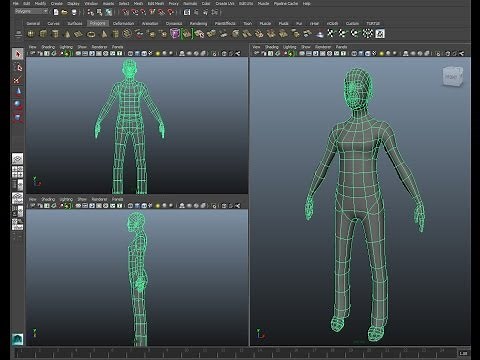
Task: Select four view layout in toolbox
Action: pyautogui.click(x=18, y=172)
